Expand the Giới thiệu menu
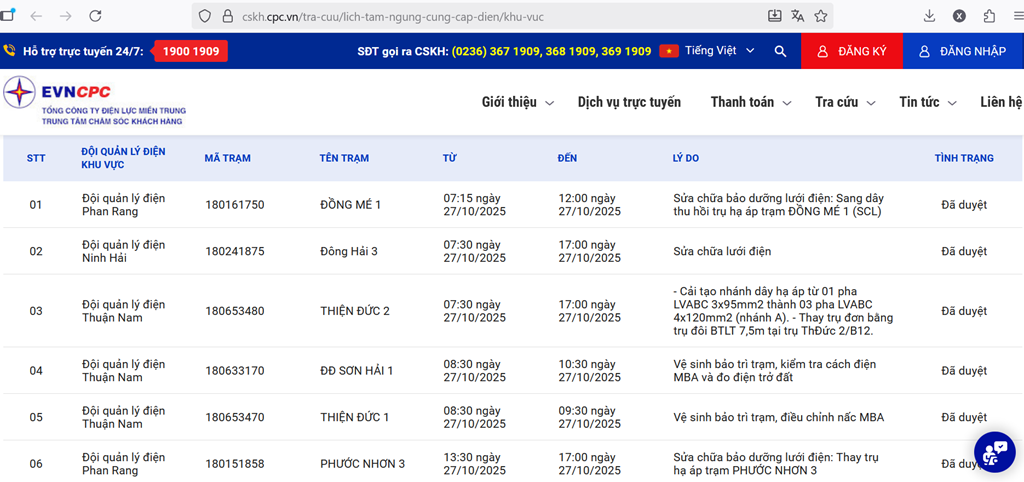The width and height of the screenshot is (1024, 482). tap(516, 102)
